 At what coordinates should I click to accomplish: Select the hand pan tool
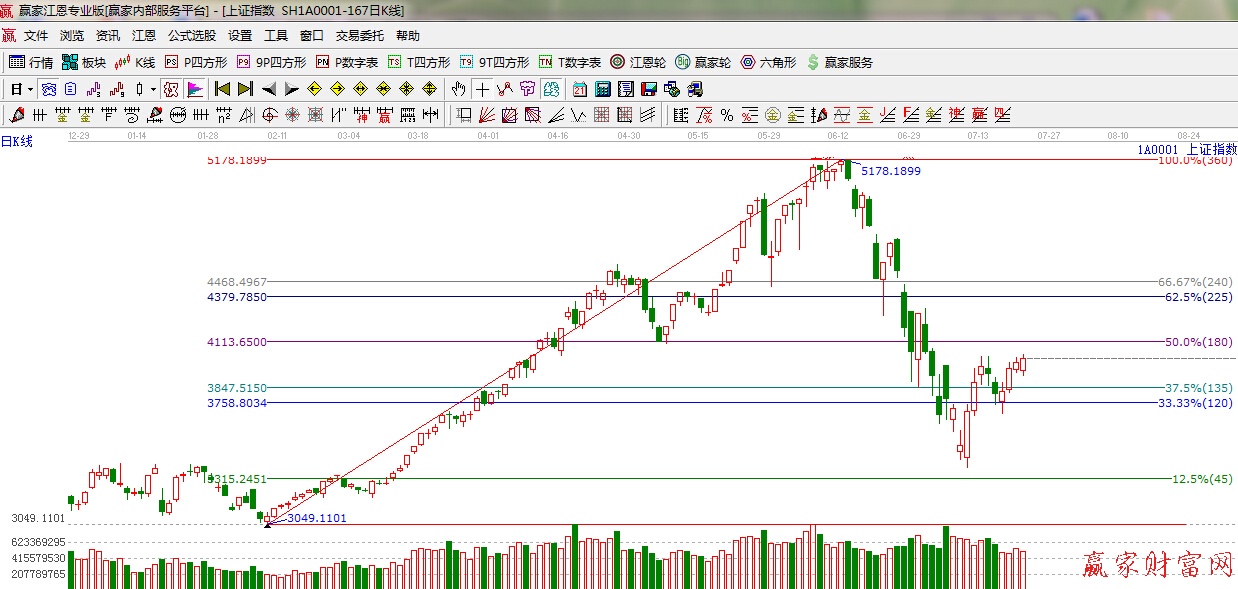point(459,89)
